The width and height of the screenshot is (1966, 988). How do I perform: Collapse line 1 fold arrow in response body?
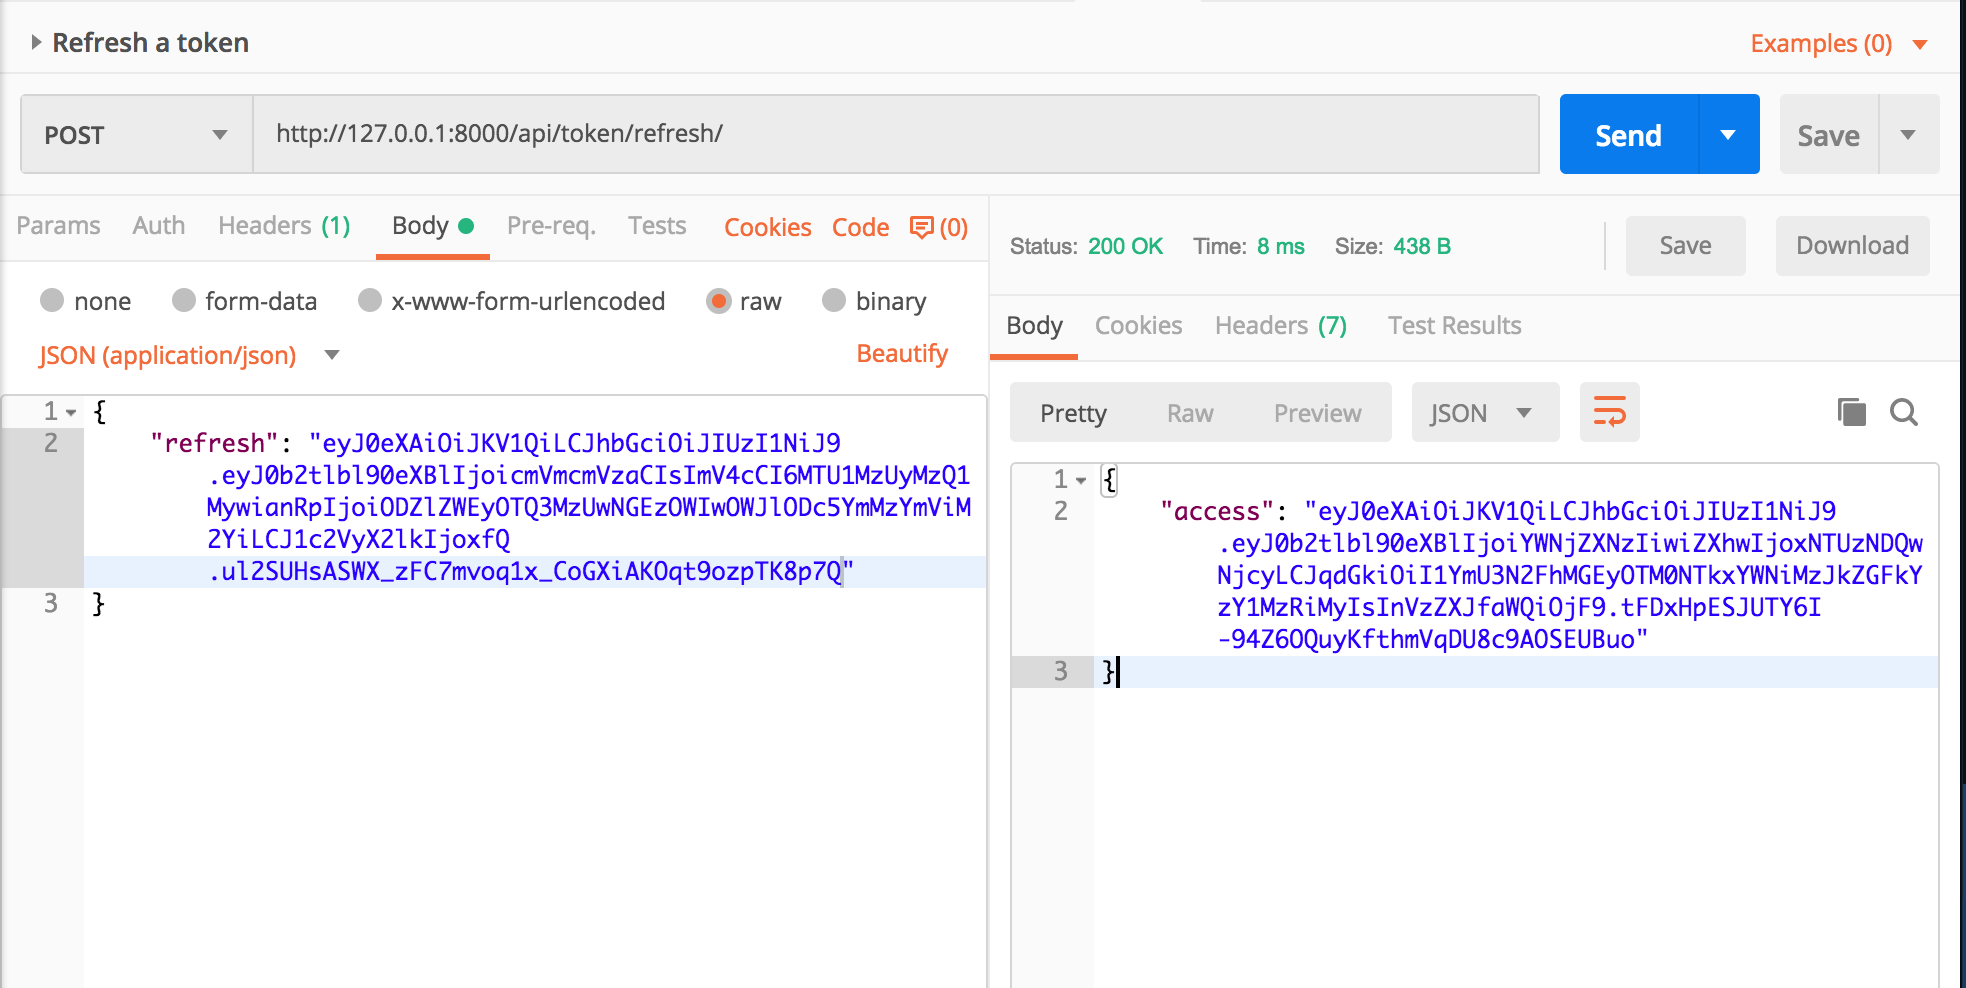tap(1081, 480)
